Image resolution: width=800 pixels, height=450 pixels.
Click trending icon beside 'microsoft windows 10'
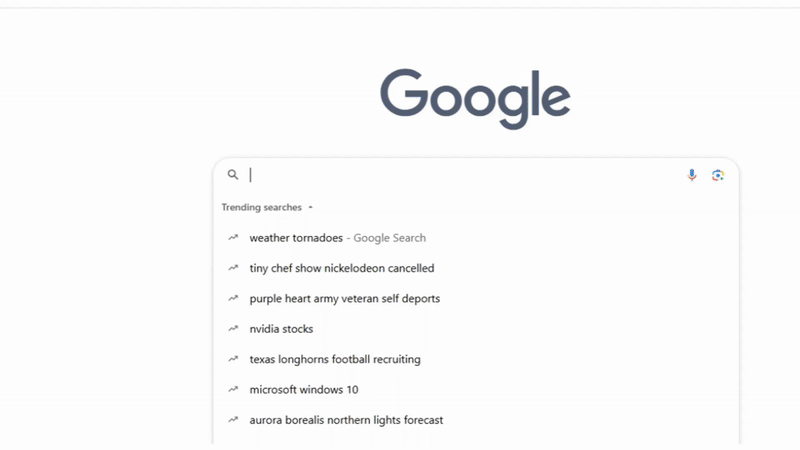(233, 390)
